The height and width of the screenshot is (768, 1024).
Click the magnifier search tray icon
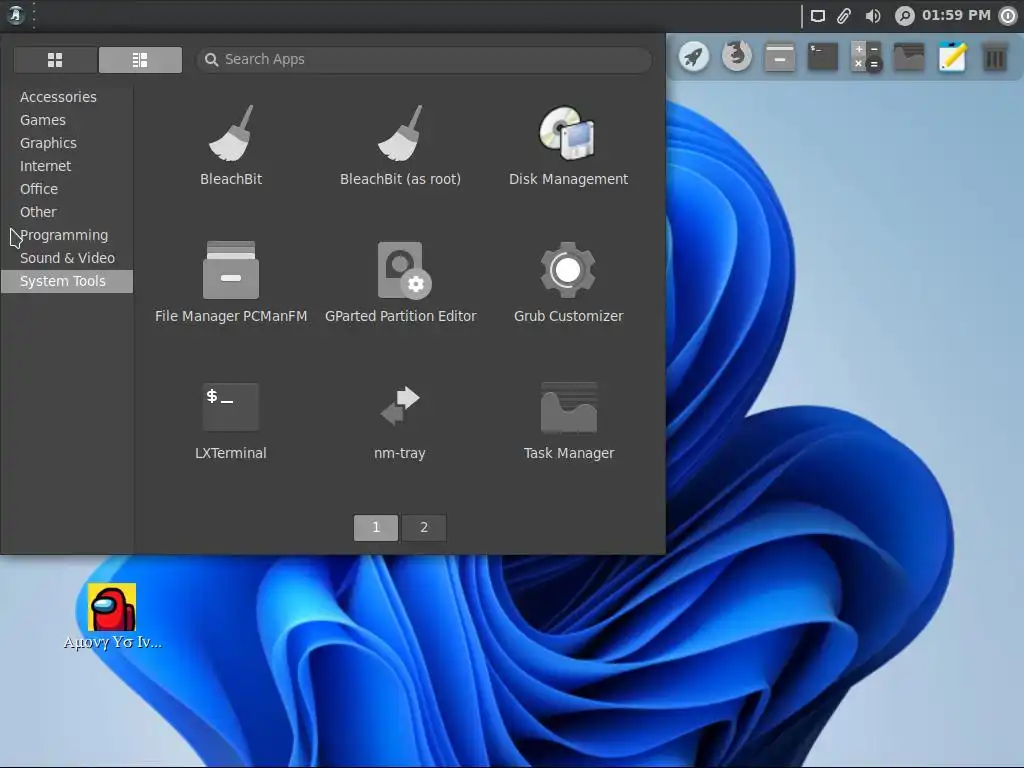pos(904,16)
